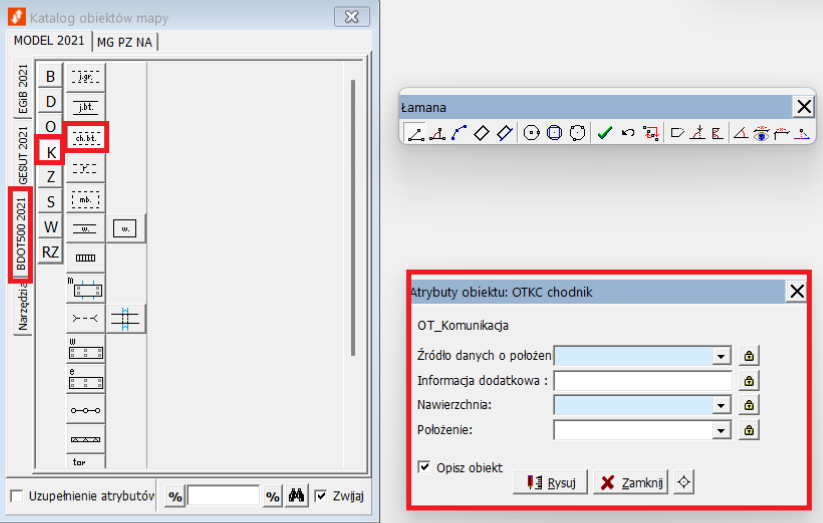823x523 pixels.
Task: Select the ch.bt. chodnik object icon
Action: (x=86, y=137)
